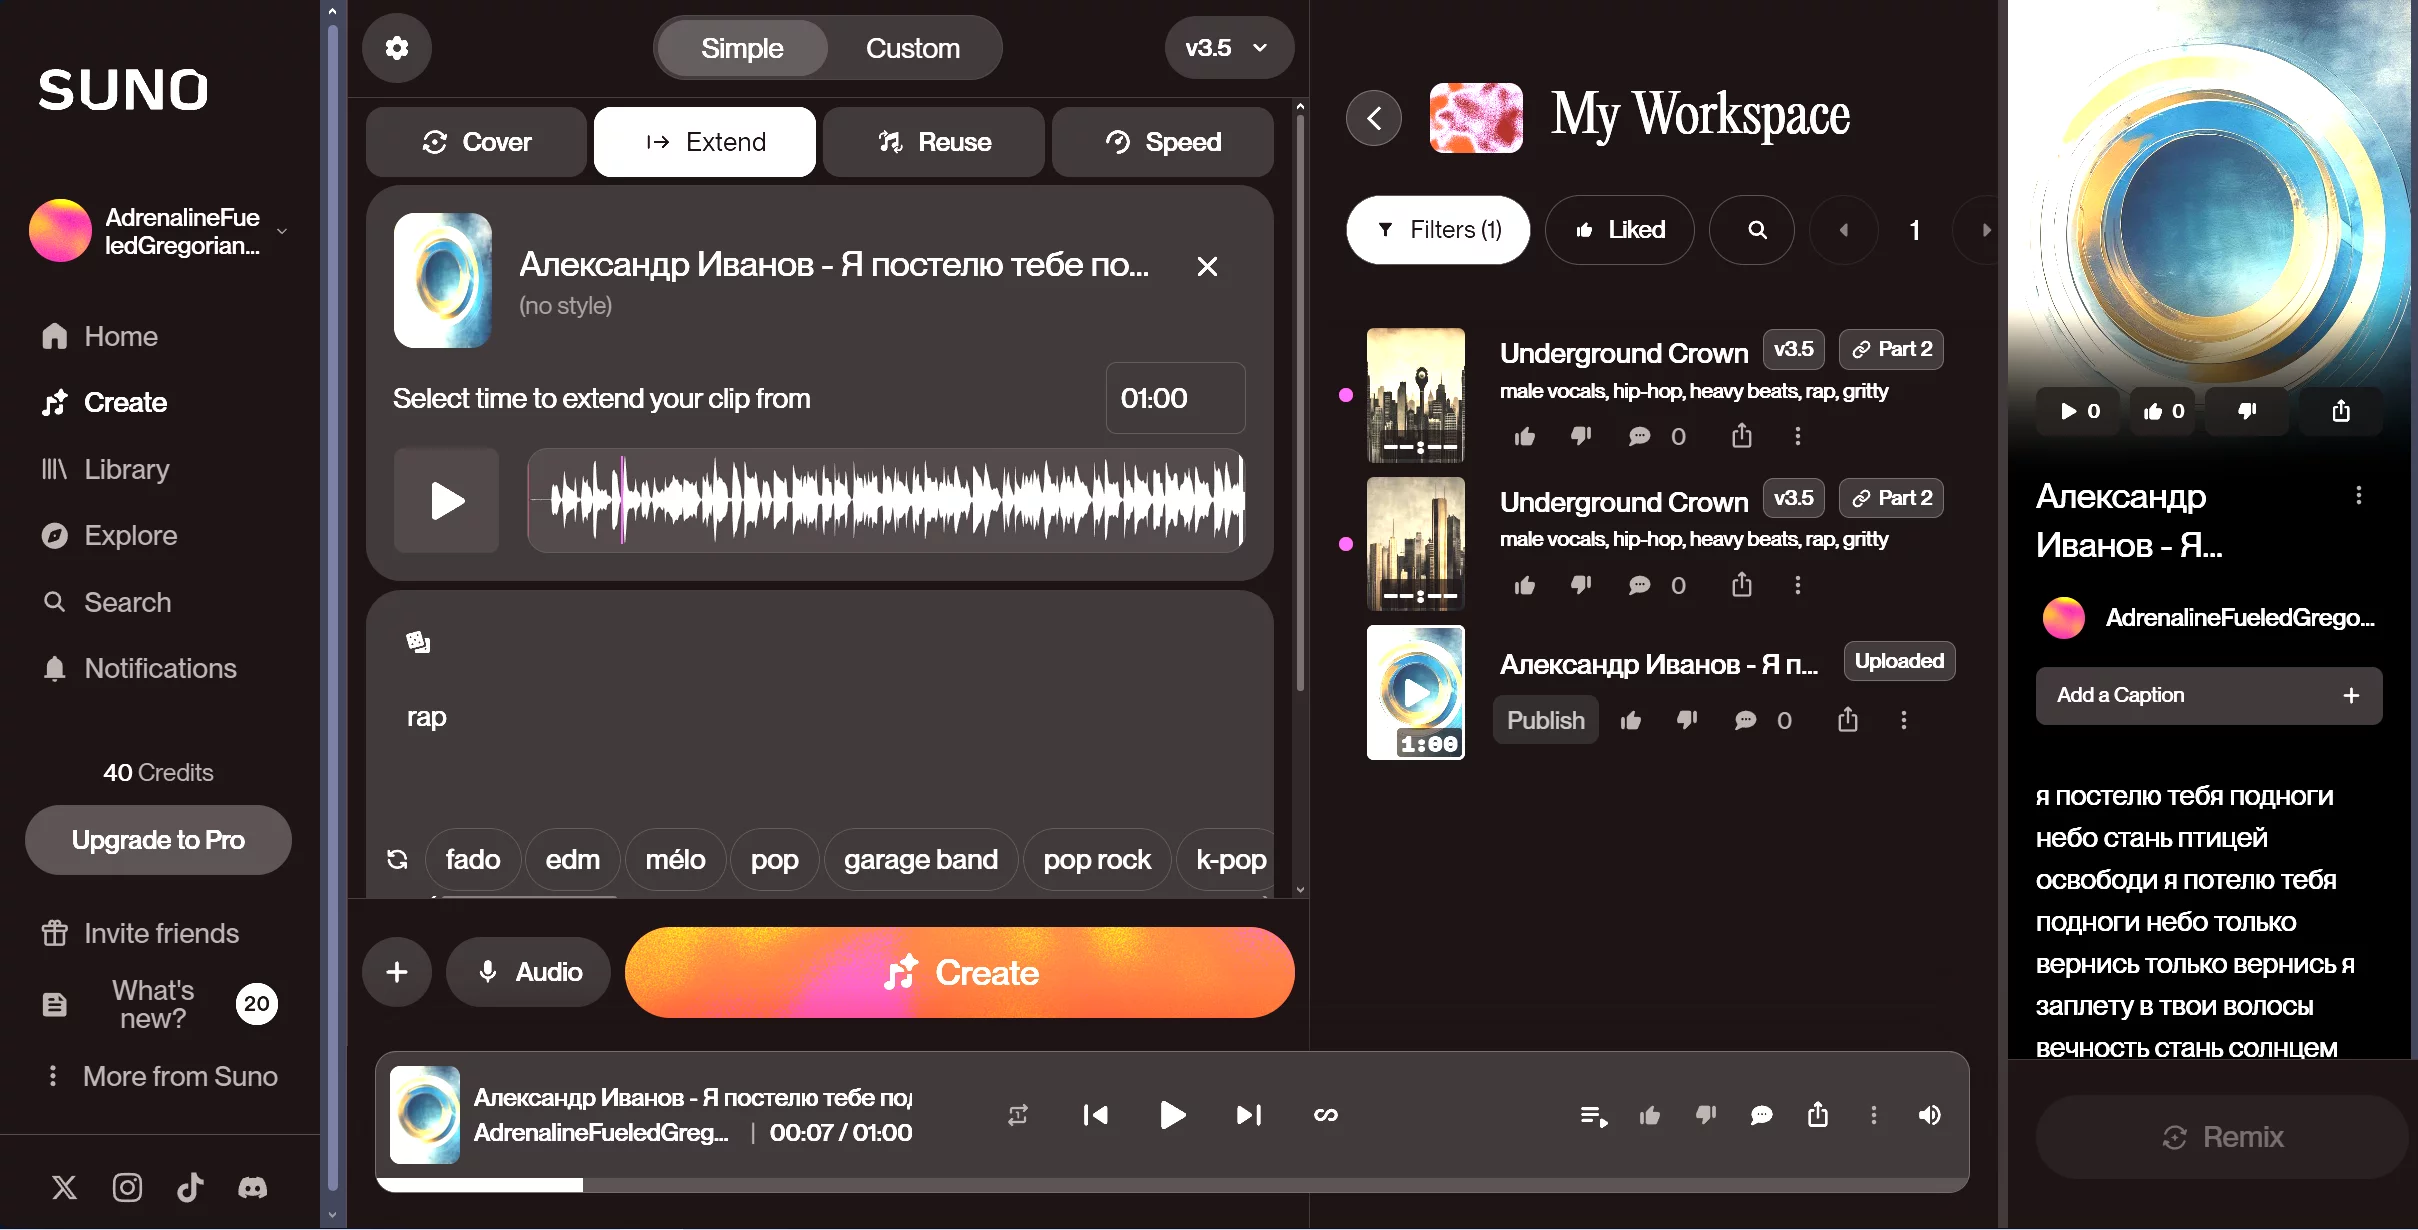Go to Home in the sidebar
The image size is (2418, 1230).
(100, 336)
